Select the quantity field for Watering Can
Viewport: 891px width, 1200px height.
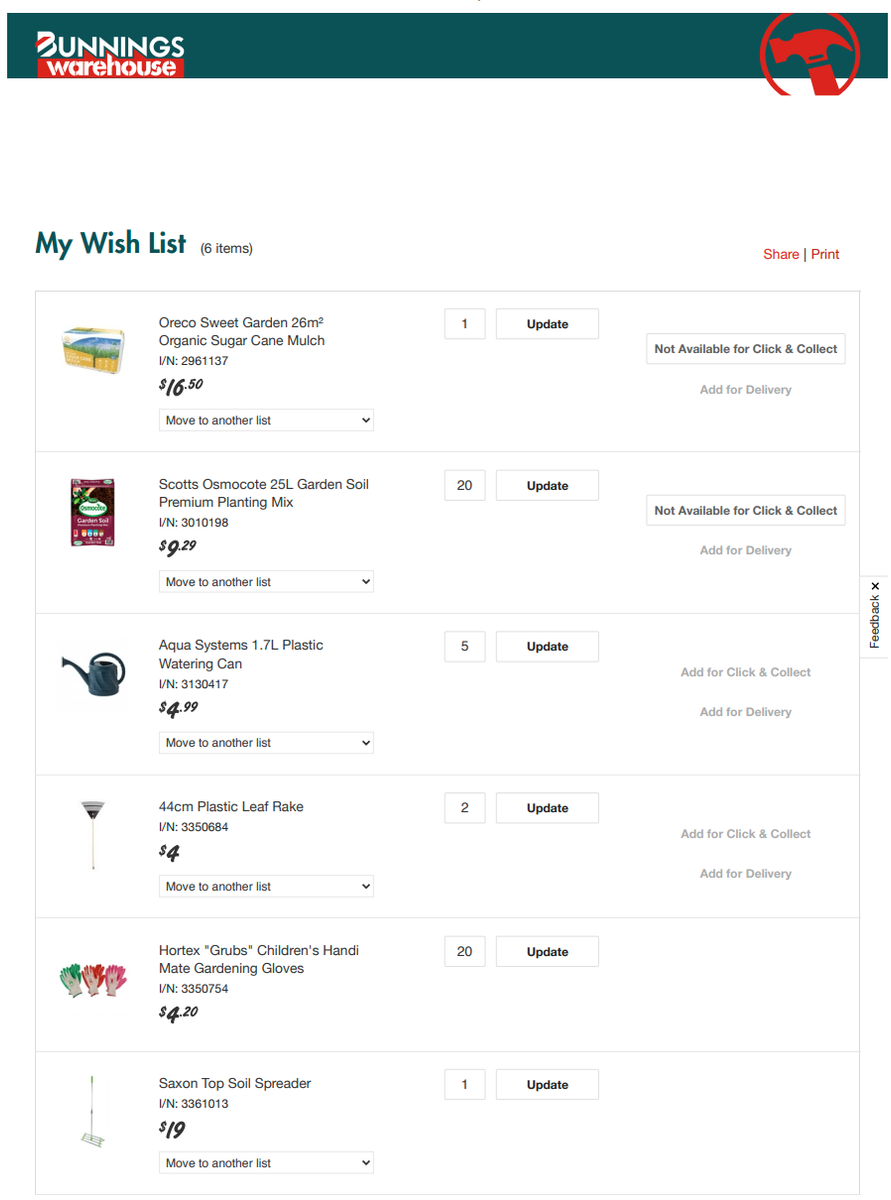coord(465,647)
